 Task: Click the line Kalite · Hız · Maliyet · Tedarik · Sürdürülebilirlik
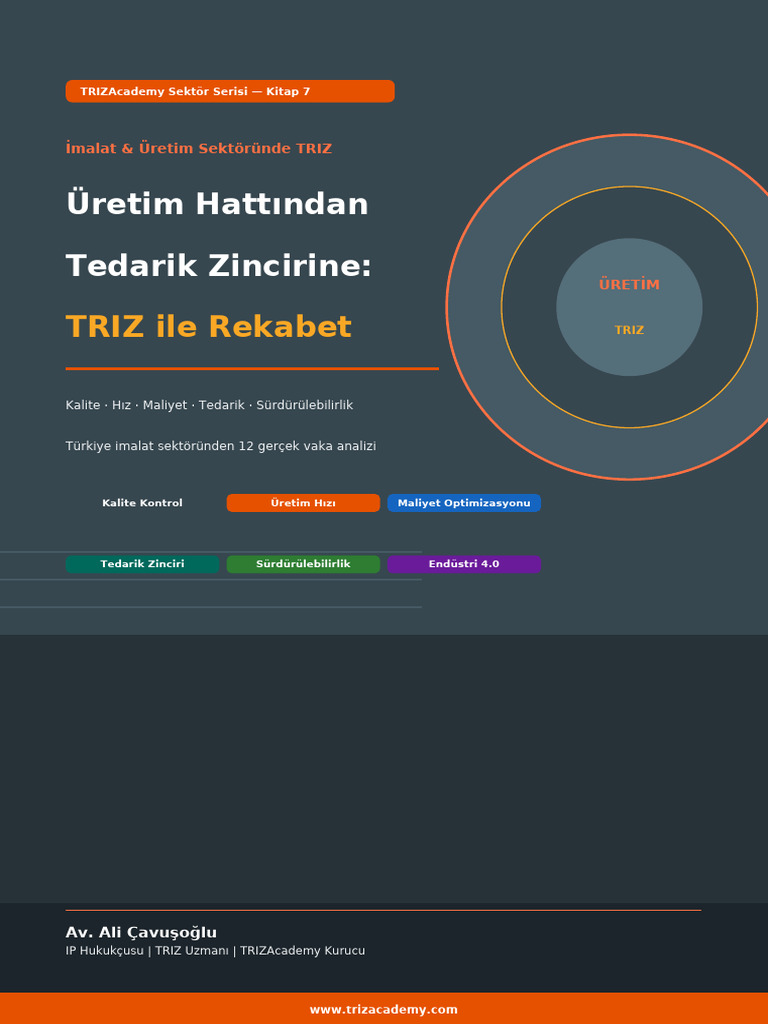coord(209,405)
